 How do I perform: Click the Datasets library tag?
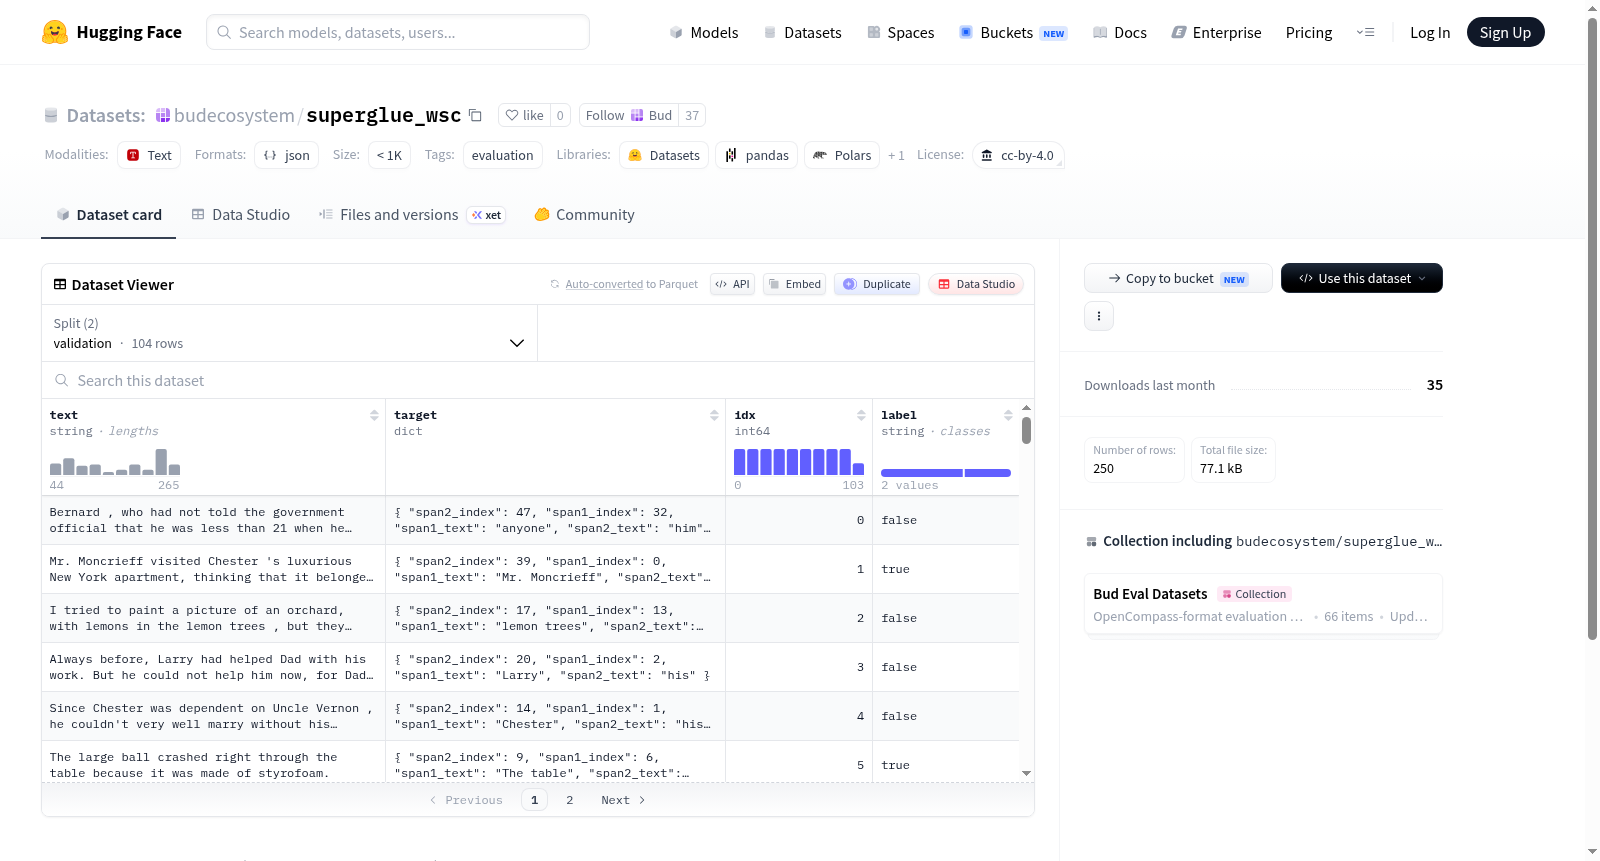click(x=664, y=155)
